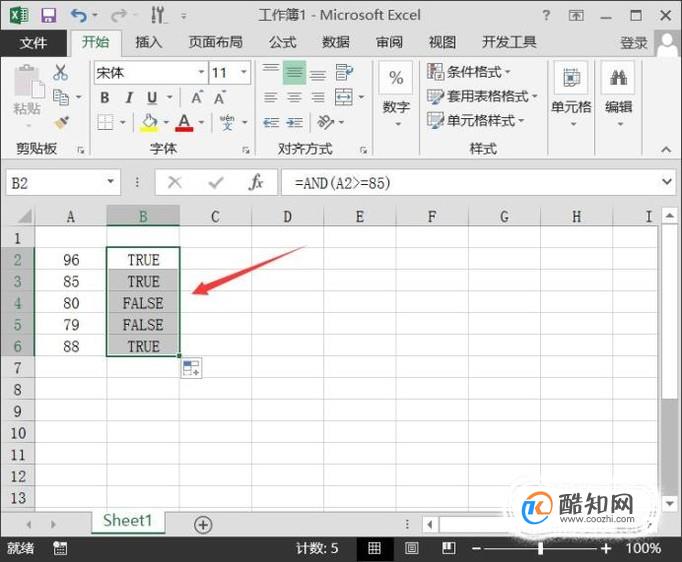Toggle Bold formatting
The image size is (682, 562).
104,97
